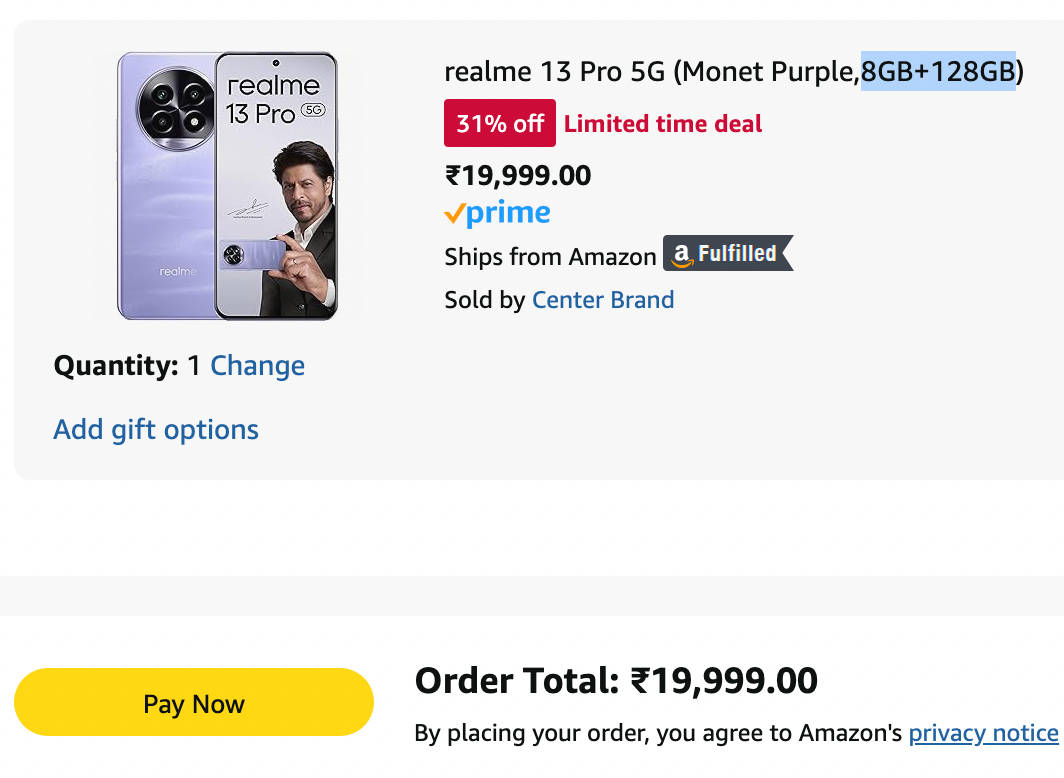Click the Pay Now button

click(x=193, y=703)
